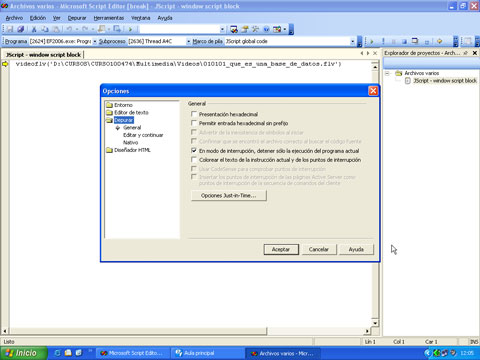
Task: Open the Edición menu
Action: coord(38,18)
